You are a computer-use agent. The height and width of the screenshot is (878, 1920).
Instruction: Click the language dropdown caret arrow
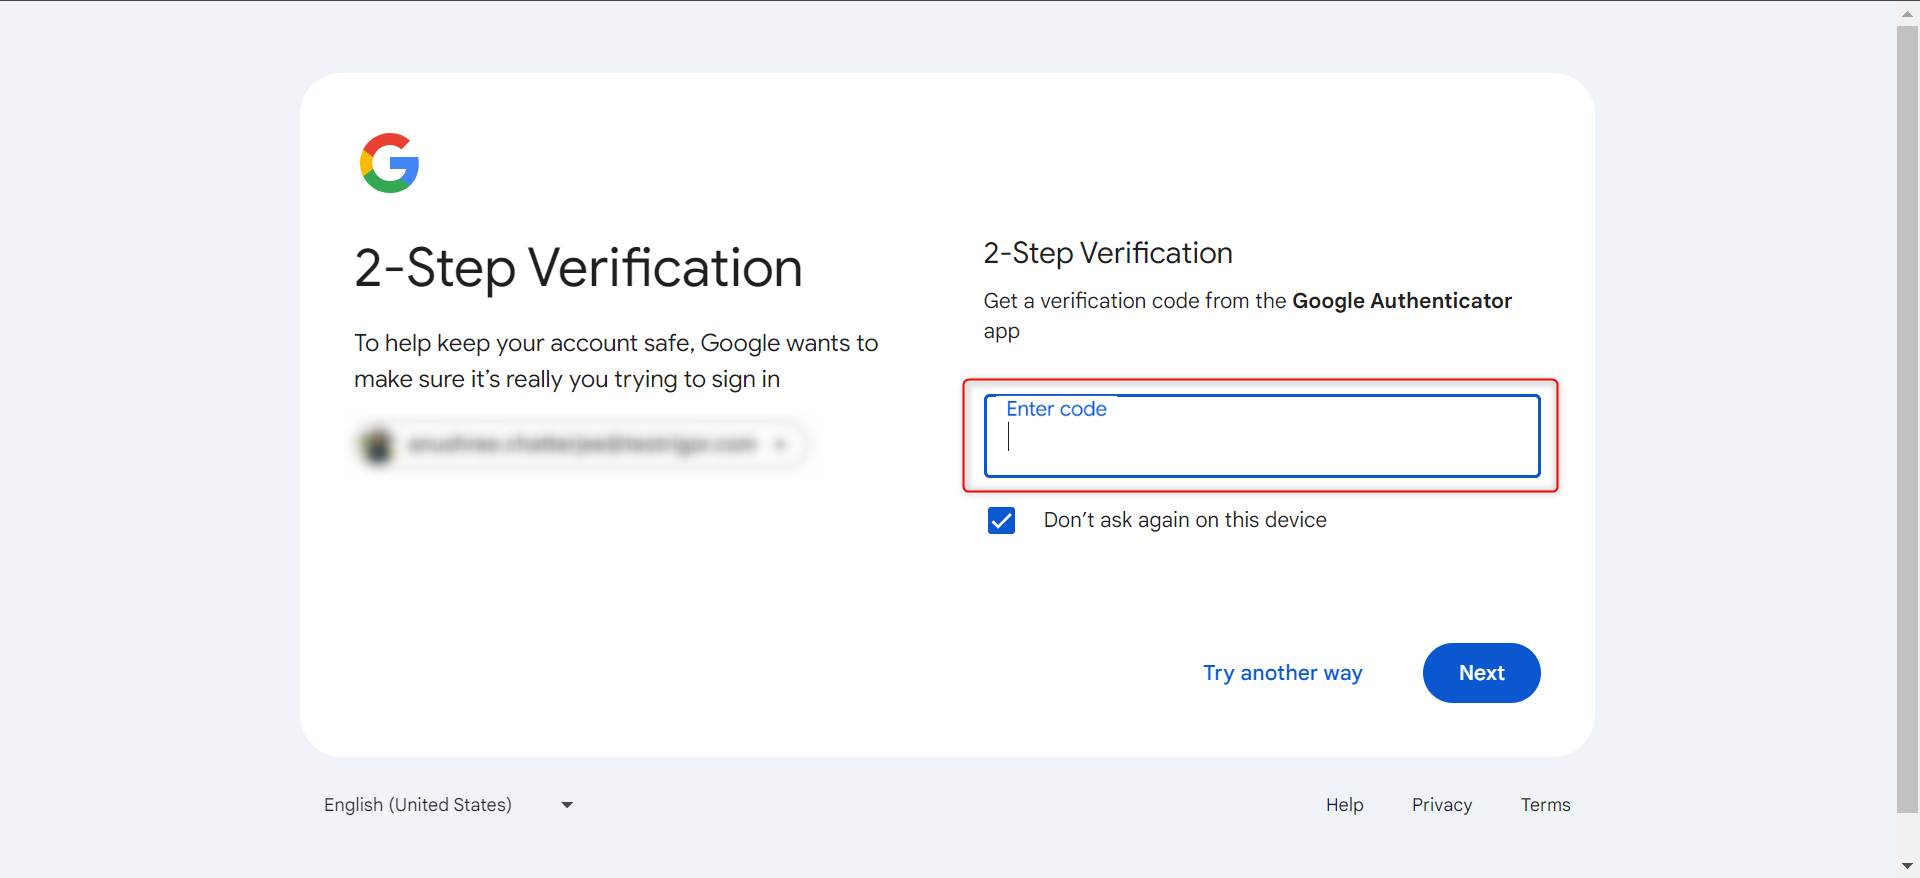click(x=567, y=805)
